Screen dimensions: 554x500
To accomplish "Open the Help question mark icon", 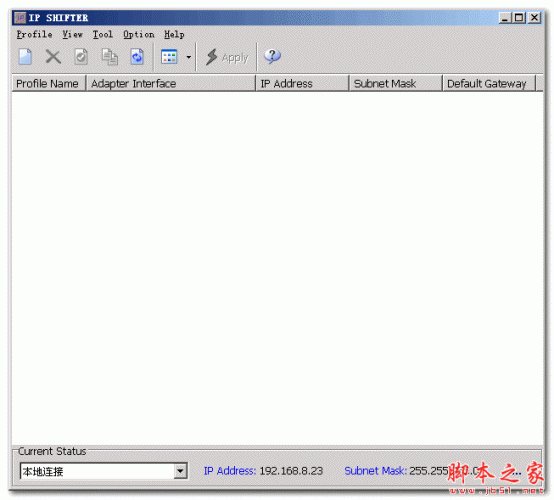I will tap(272, 56).
